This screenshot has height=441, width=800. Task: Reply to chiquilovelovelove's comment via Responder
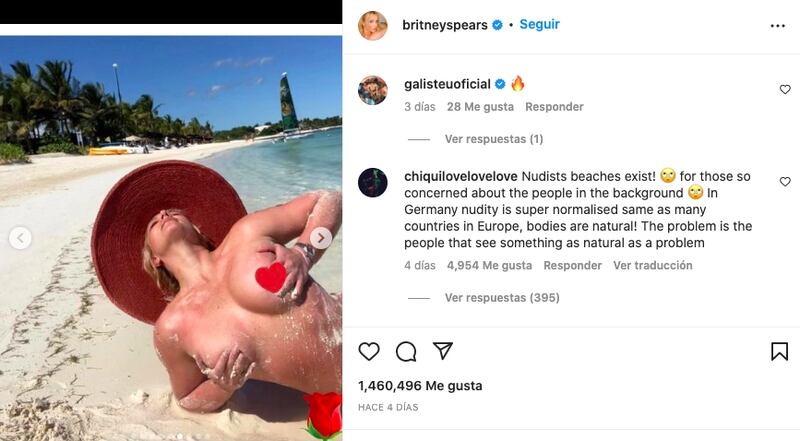[572, 265]
